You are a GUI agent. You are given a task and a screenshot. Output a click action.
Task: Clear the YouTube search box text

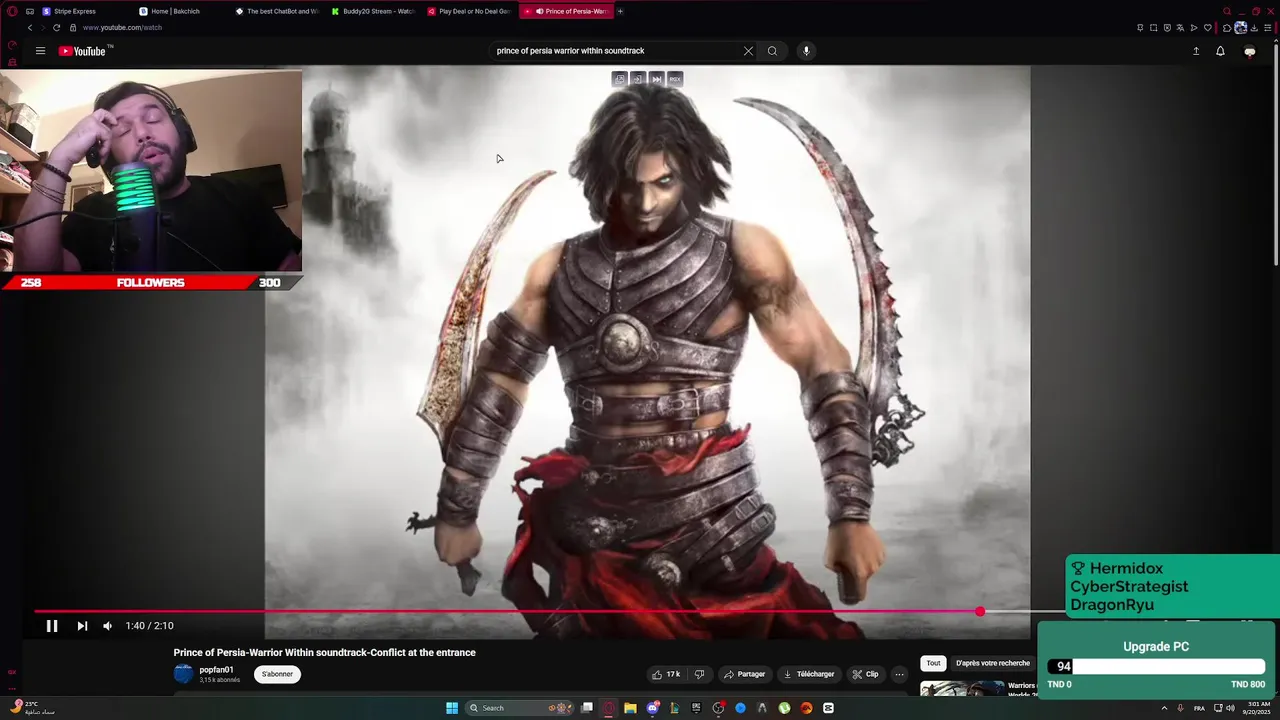(x=748, y=51)
